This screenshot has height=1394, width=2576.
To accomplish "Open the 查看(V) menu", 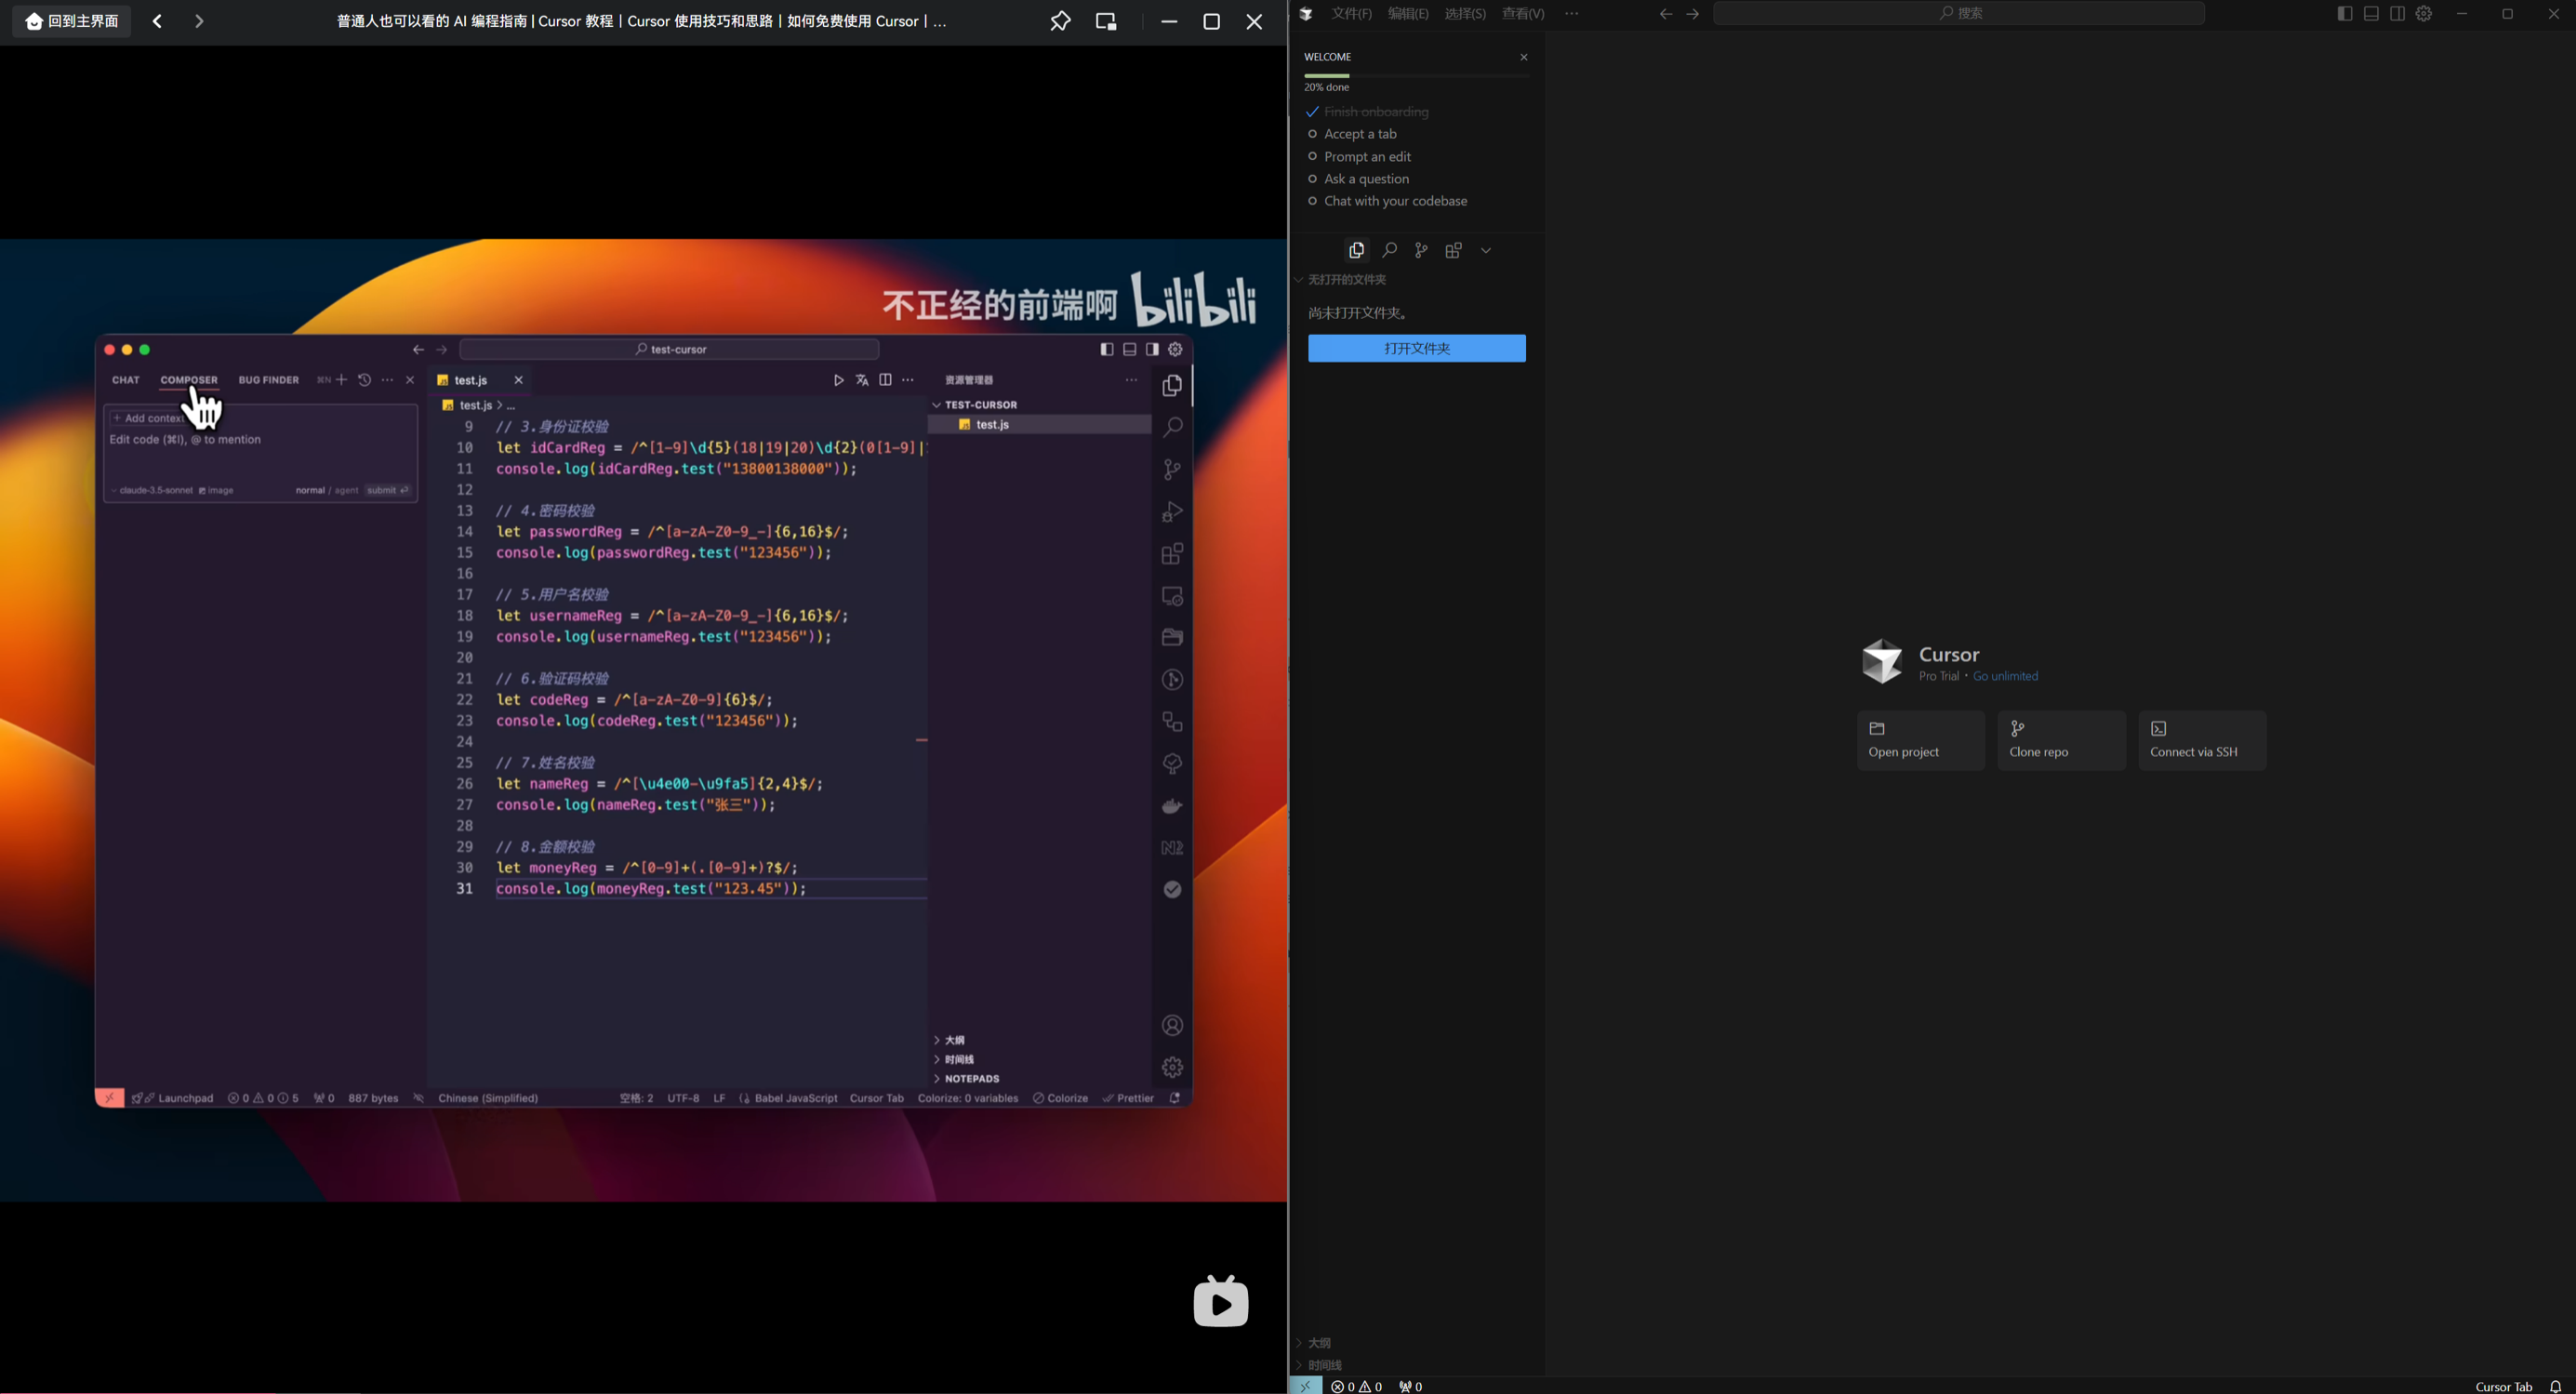I will coord(1522,14).
